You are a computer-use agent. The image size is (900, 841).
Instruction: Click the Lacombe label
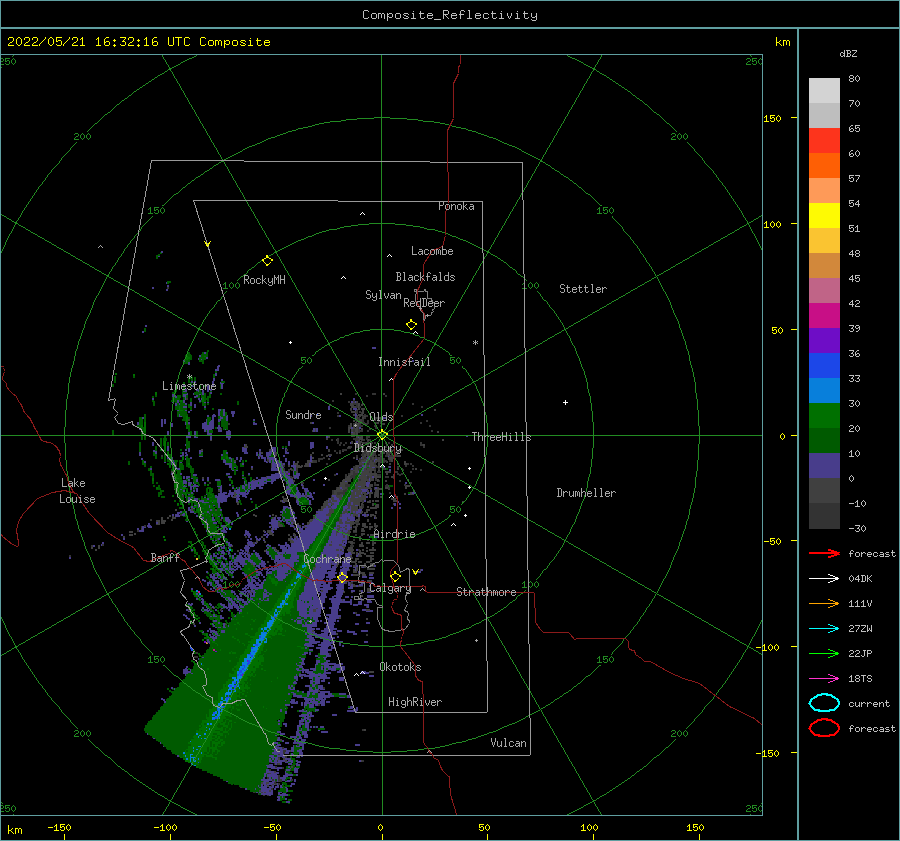(432, 251)
